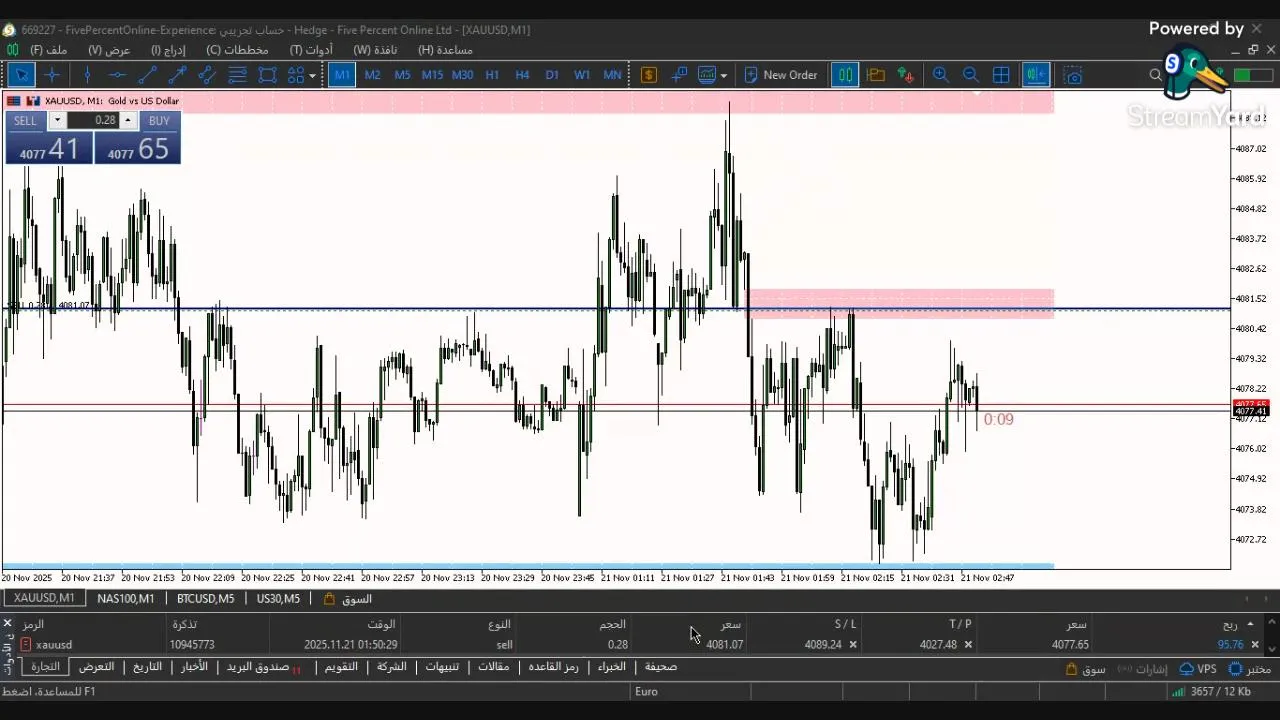Open the dollar Depth of Market icon
Image resolution: width=1280 pixels, height=720 pixels.
pos(649,75)
